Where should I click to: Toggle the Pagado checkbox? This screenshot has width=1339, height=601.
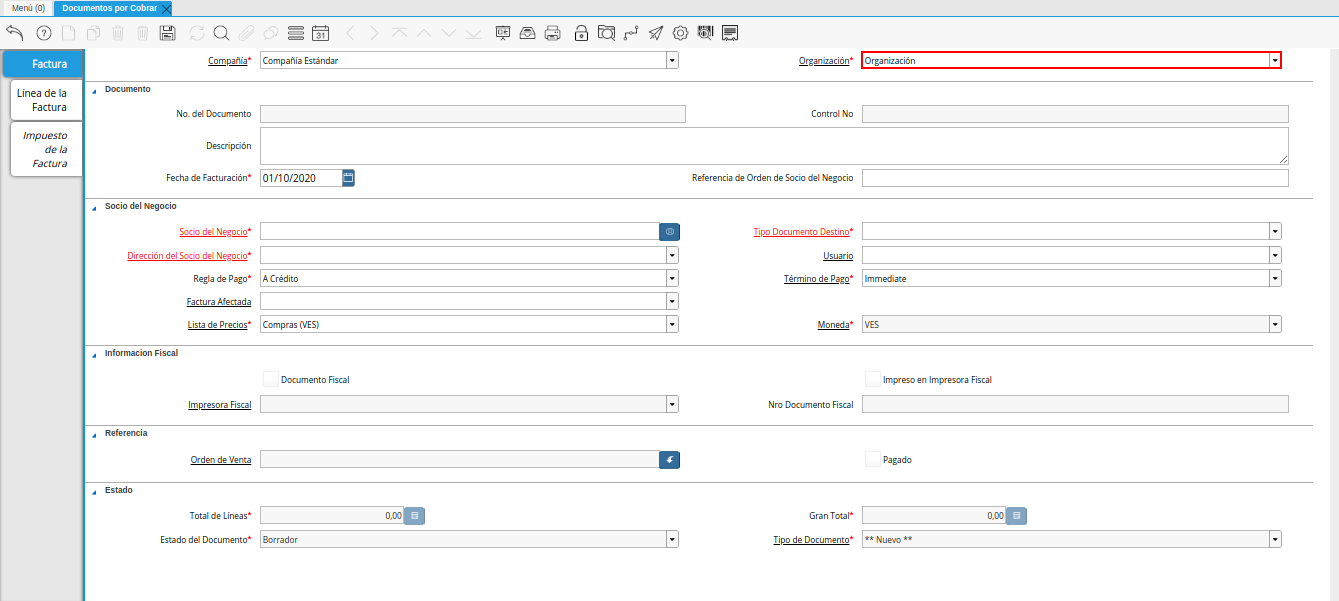coord(873,460)
